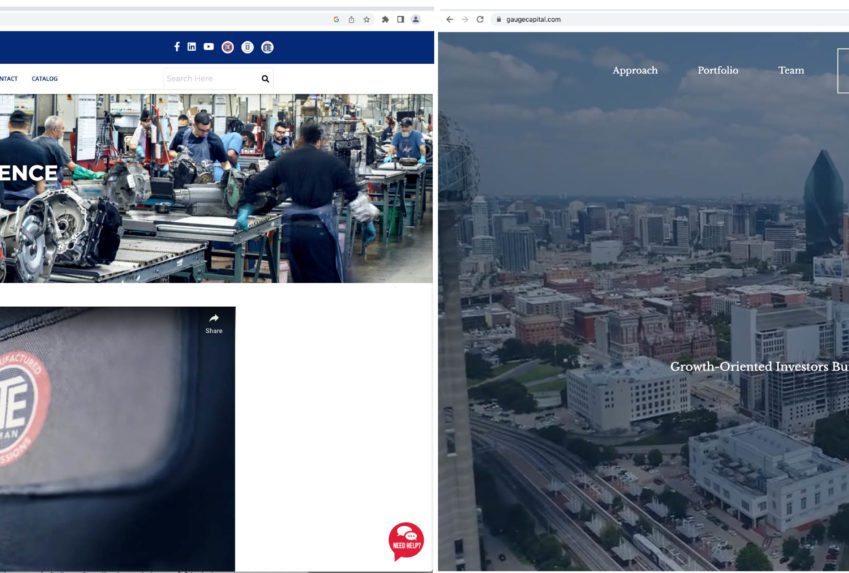Screen dimensions: 849x573
Task: Click Share on the embedded video
Action: pyautogui.click(x=214, y=323)
